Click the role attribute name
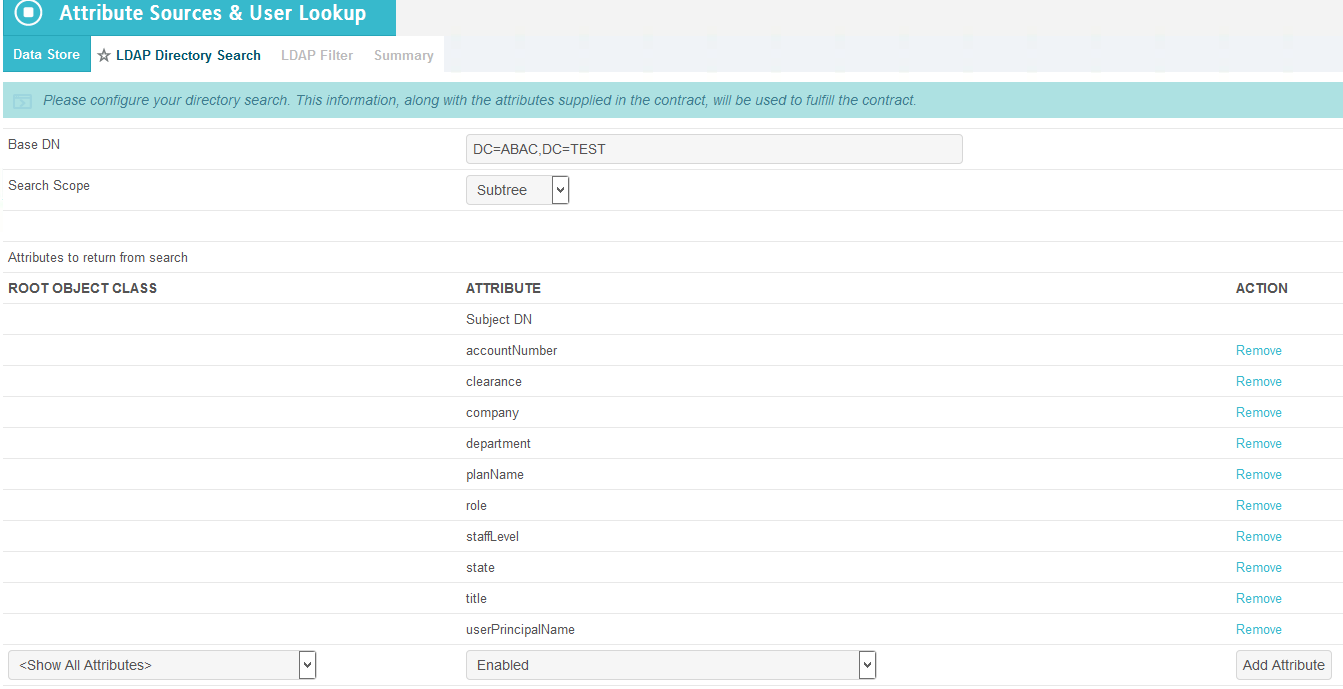 [x=476, y=506]
